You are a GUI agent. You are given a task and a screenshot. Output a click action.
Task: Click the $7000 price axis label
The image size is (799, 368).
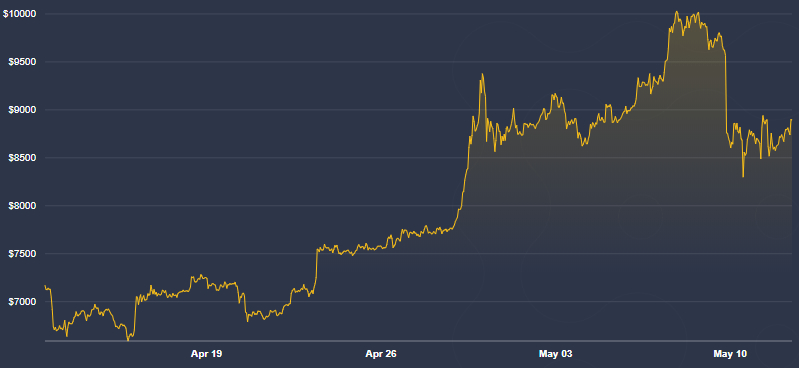(x=21, y=301)
